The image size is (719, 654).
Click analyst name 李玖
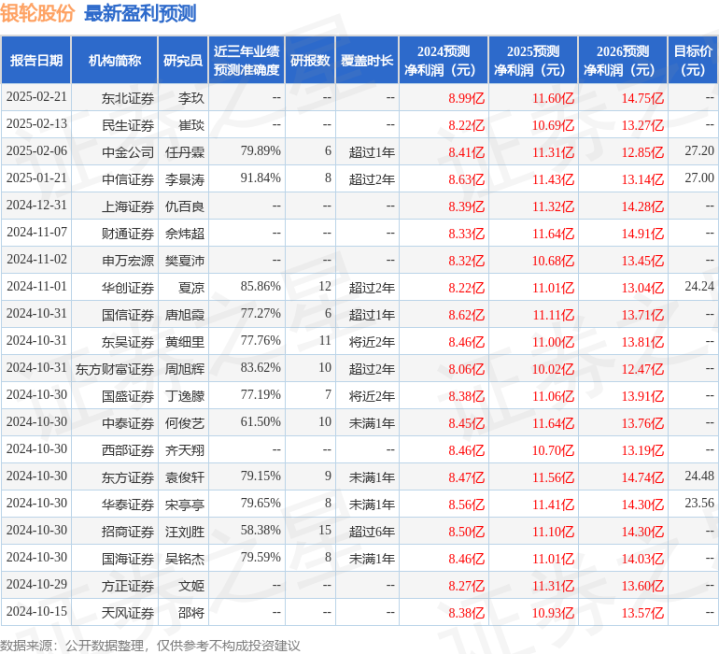(191, 98)
